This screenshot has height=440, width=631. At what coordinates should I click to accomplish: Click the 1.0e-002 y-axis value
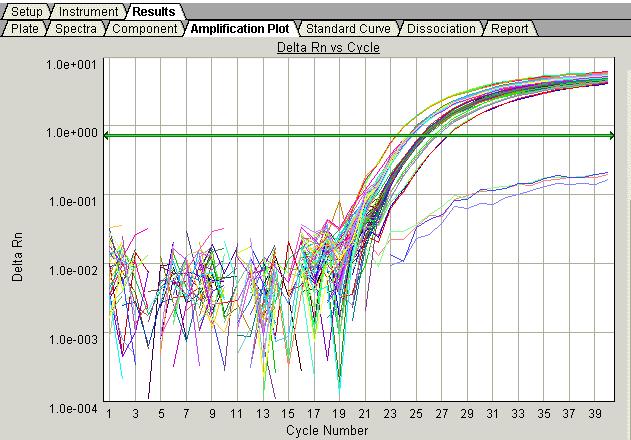(72, 270)
